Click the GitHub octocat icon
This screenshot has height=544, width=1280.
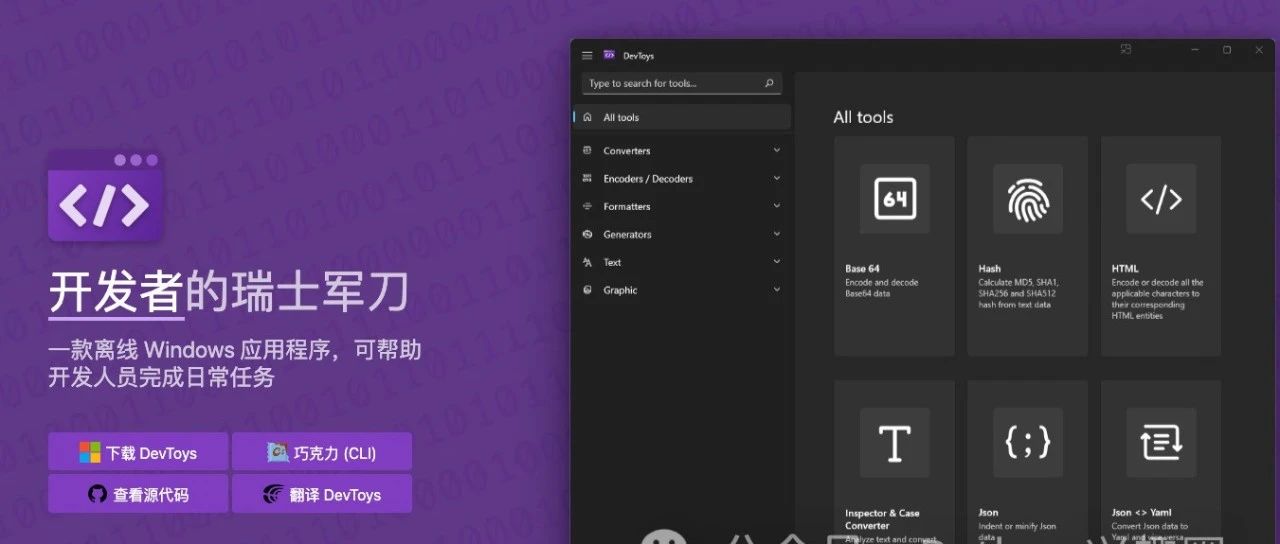point(97,494)
